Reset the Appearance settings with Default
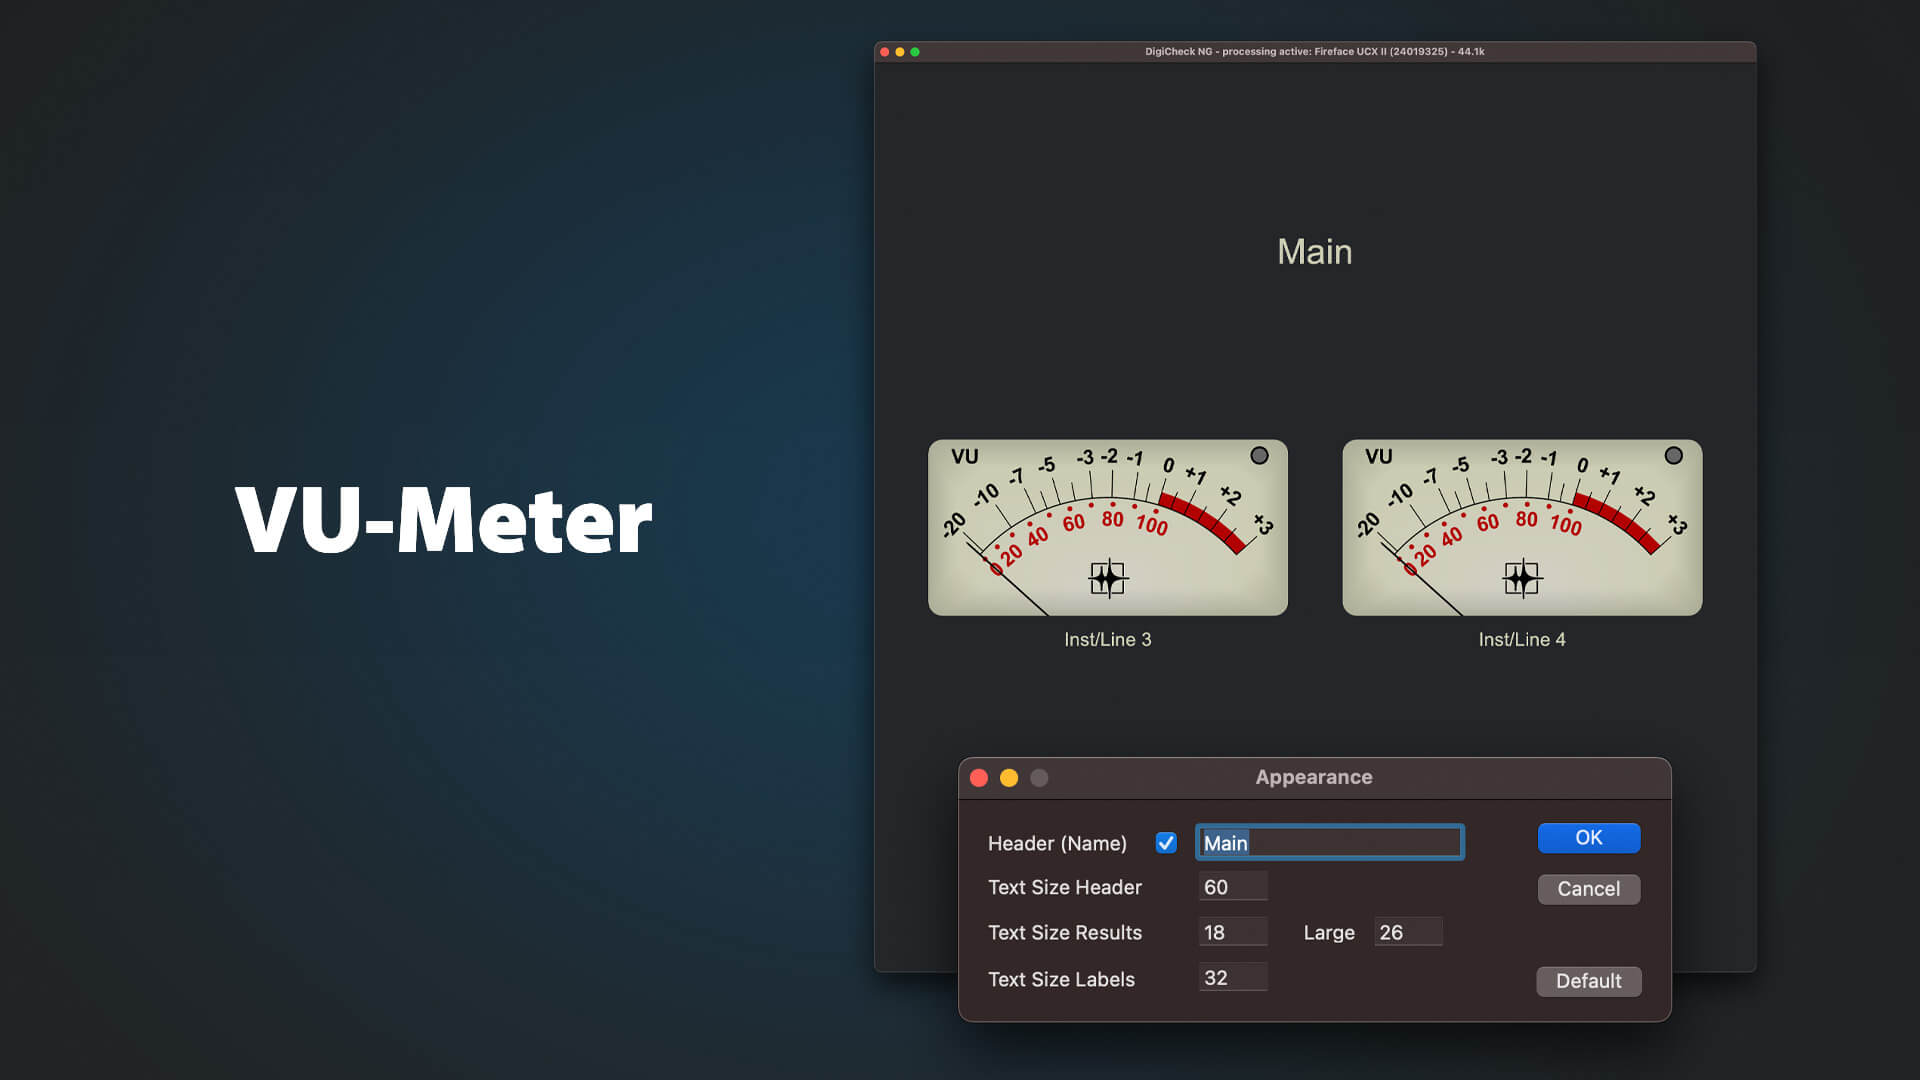The width and height of the screenshot is (1920, 1080). 1588,981
